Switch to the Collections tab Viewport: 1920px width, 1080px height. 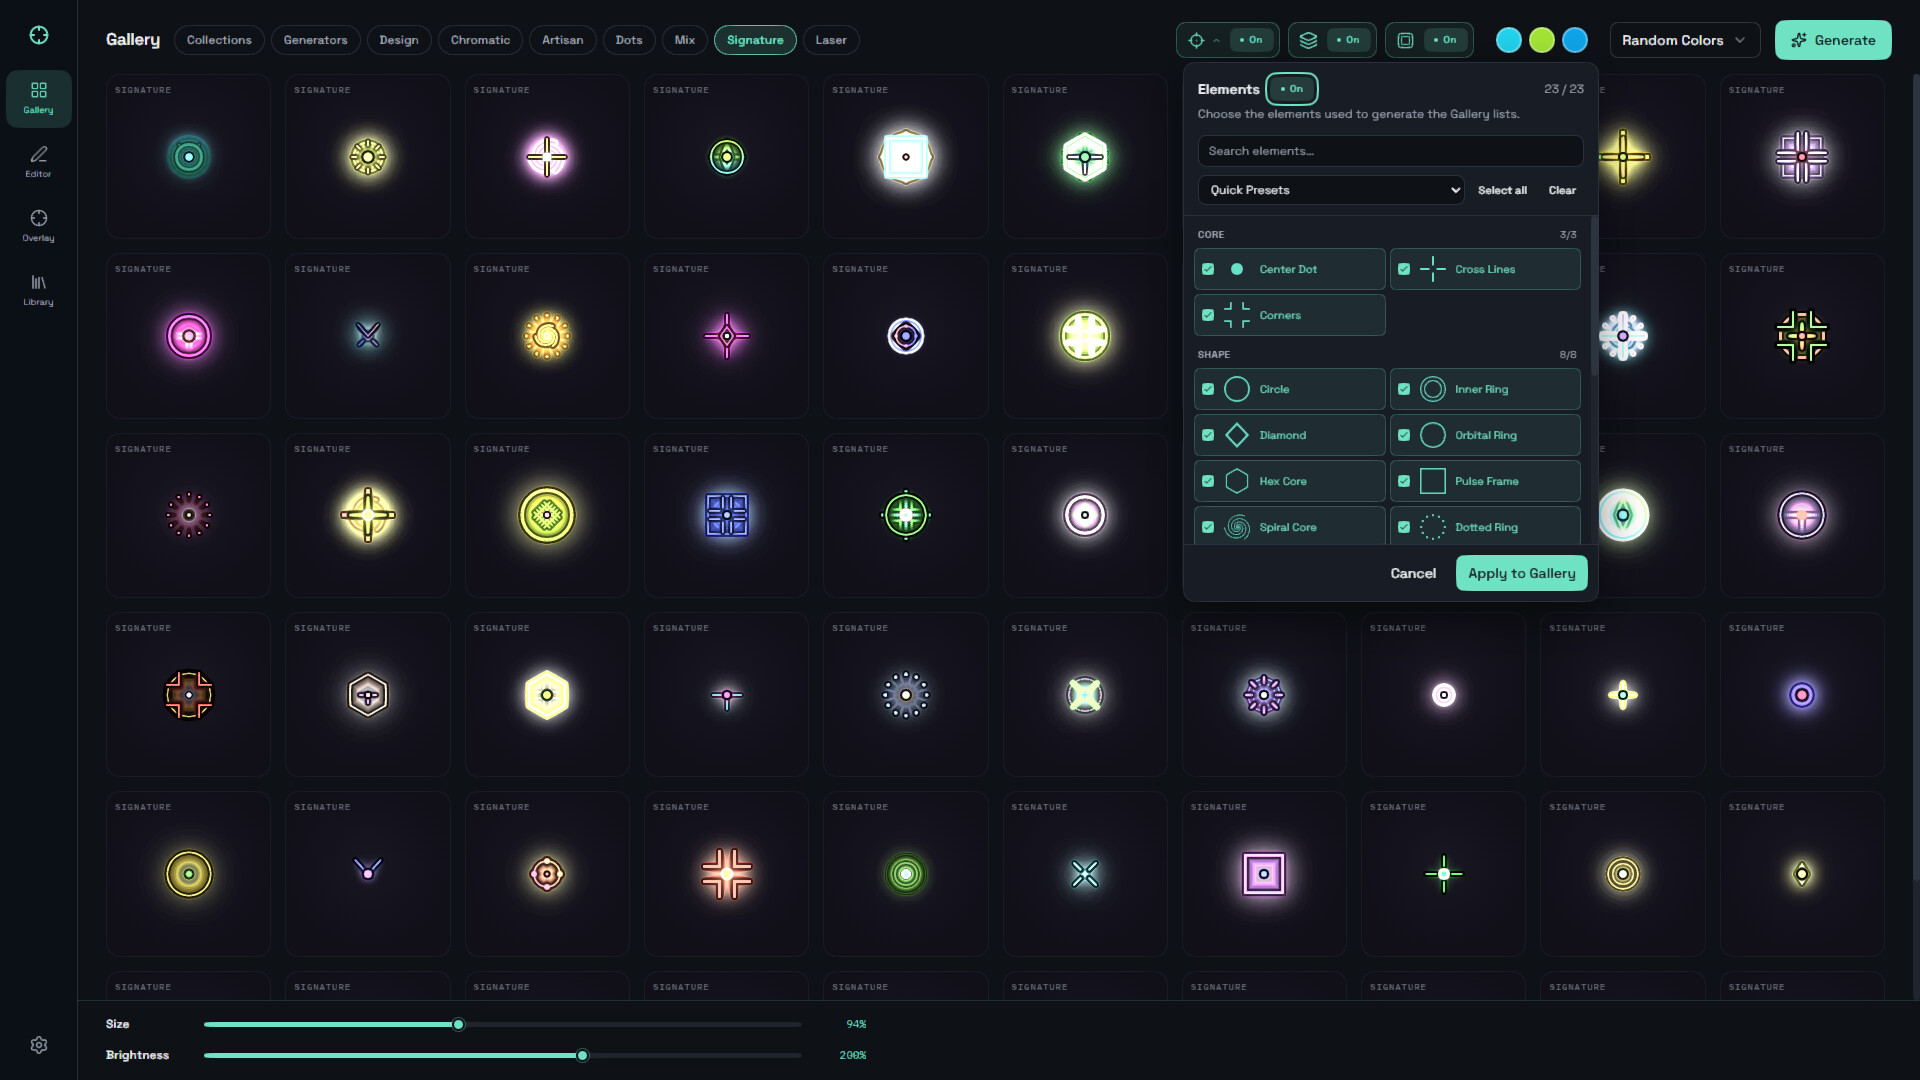219,40
